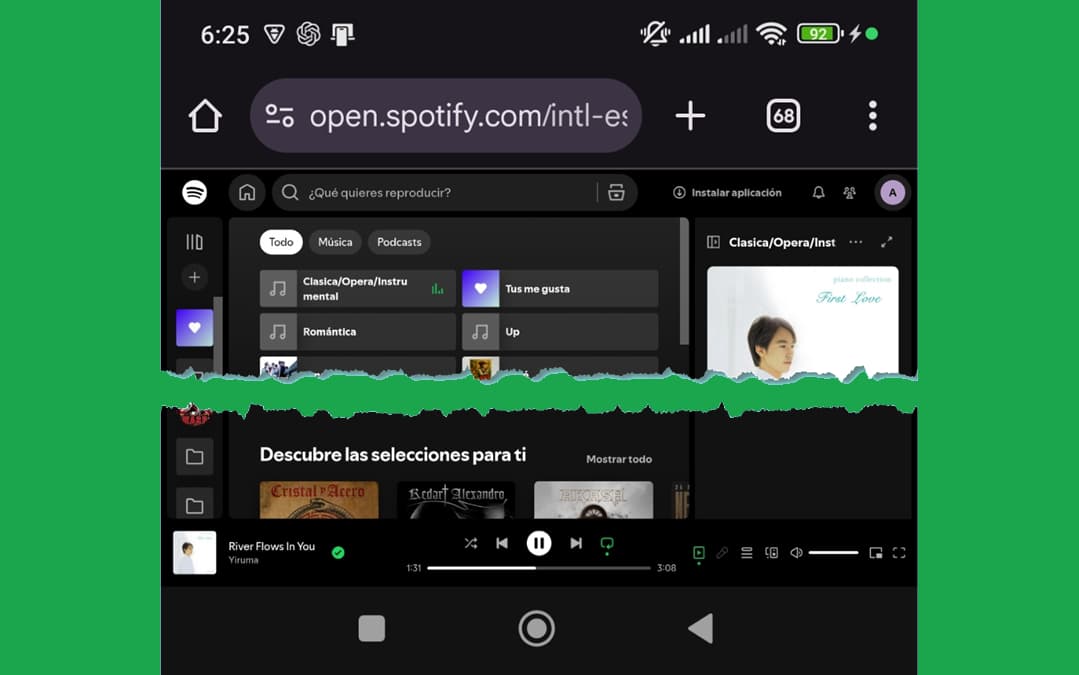
Task: Expand the Clasica/Opera/Inst panel
Action: point(886,242)
